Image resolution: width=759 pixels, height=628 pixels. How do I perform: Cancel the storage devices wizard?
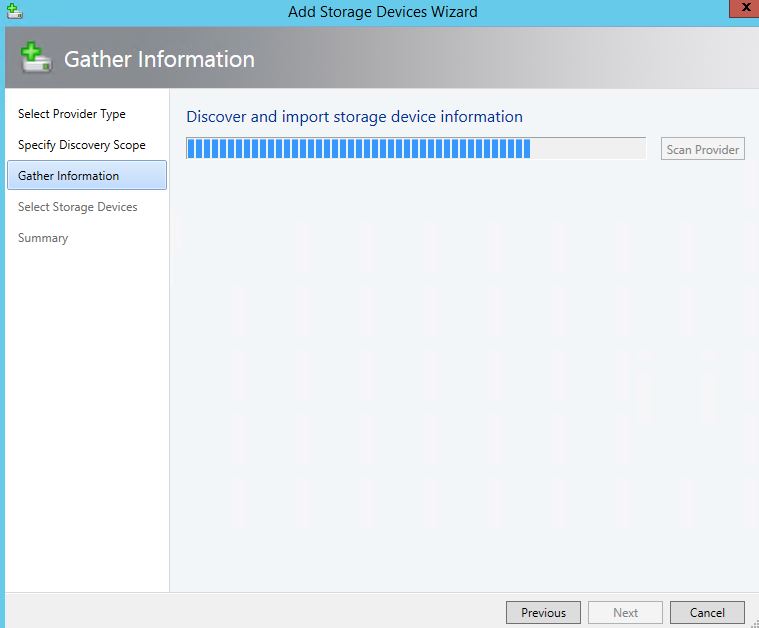(x=707, y=613)
